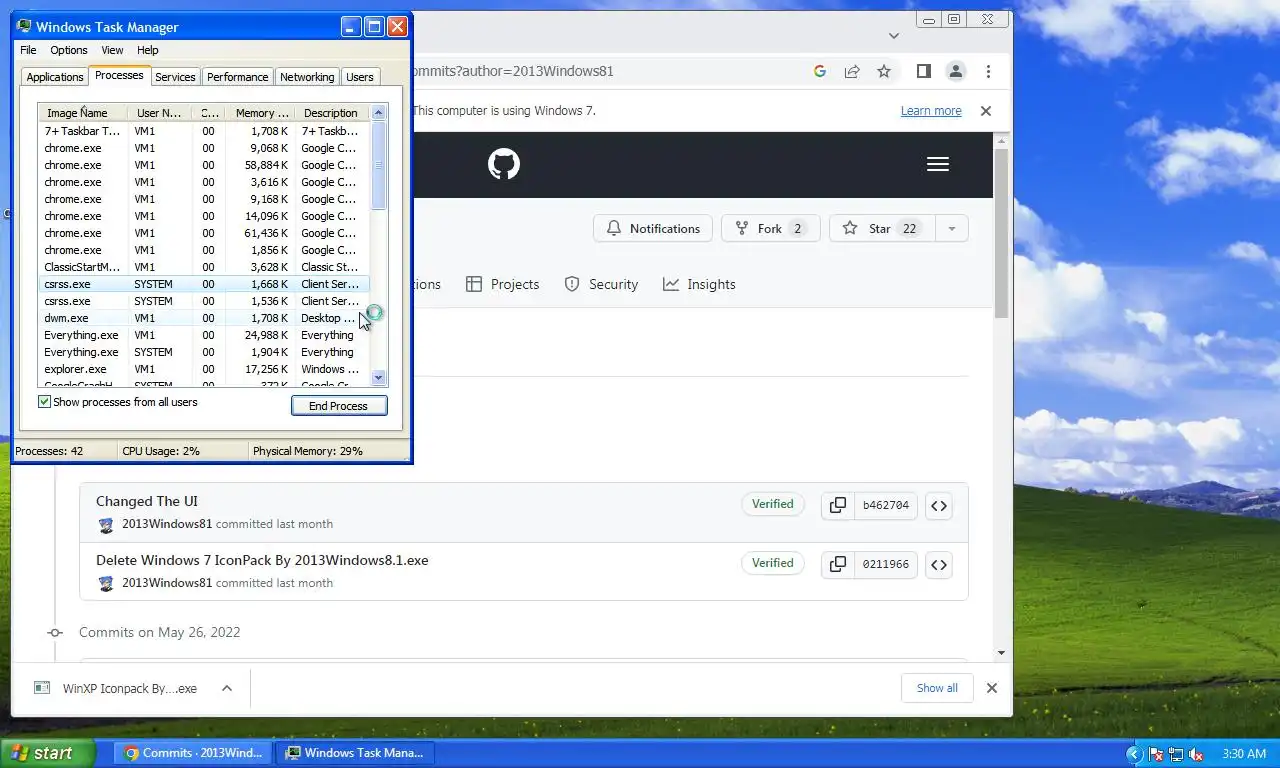Browse repository at commit 0211966
The image size is (1280, 768).
click(x=939, y=564)
